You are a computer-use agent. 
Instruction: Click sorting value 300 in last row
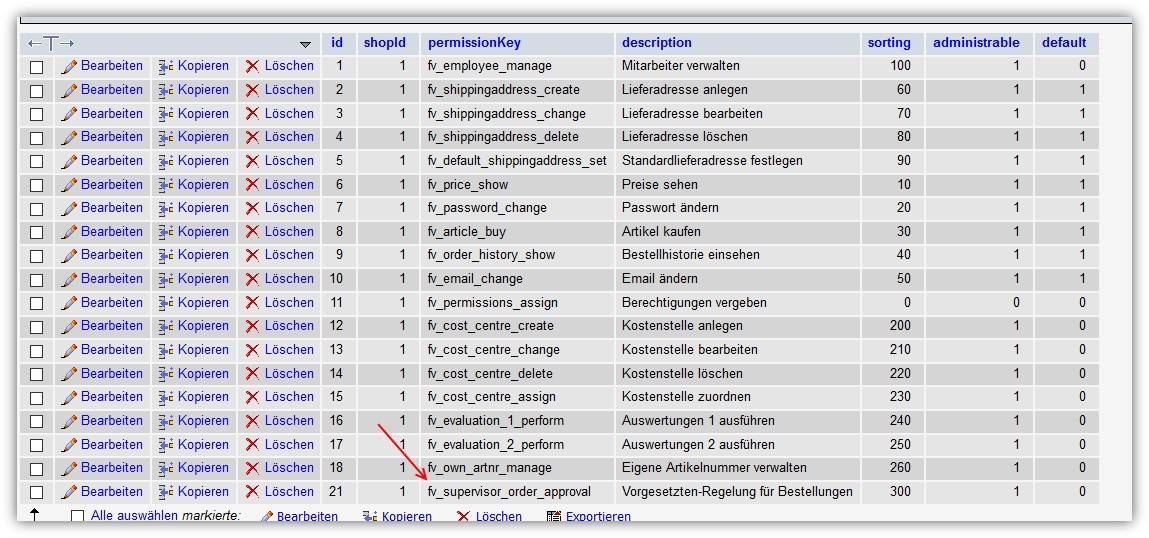point(893,492)
